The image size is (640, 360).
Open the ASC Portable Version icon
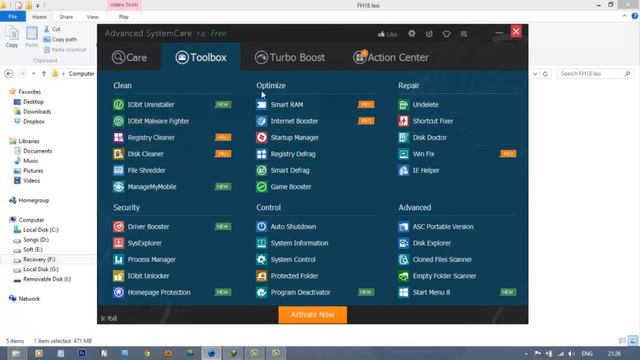[x=403, y=227]
